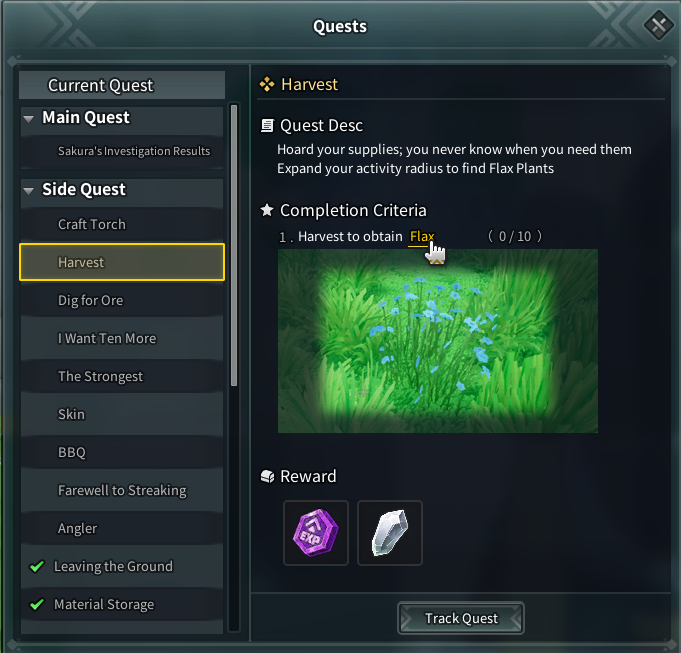681x653 pixels.
Task: Open the Dig for Ore quest
Action: pyautogui.click(x=91, y=300)
